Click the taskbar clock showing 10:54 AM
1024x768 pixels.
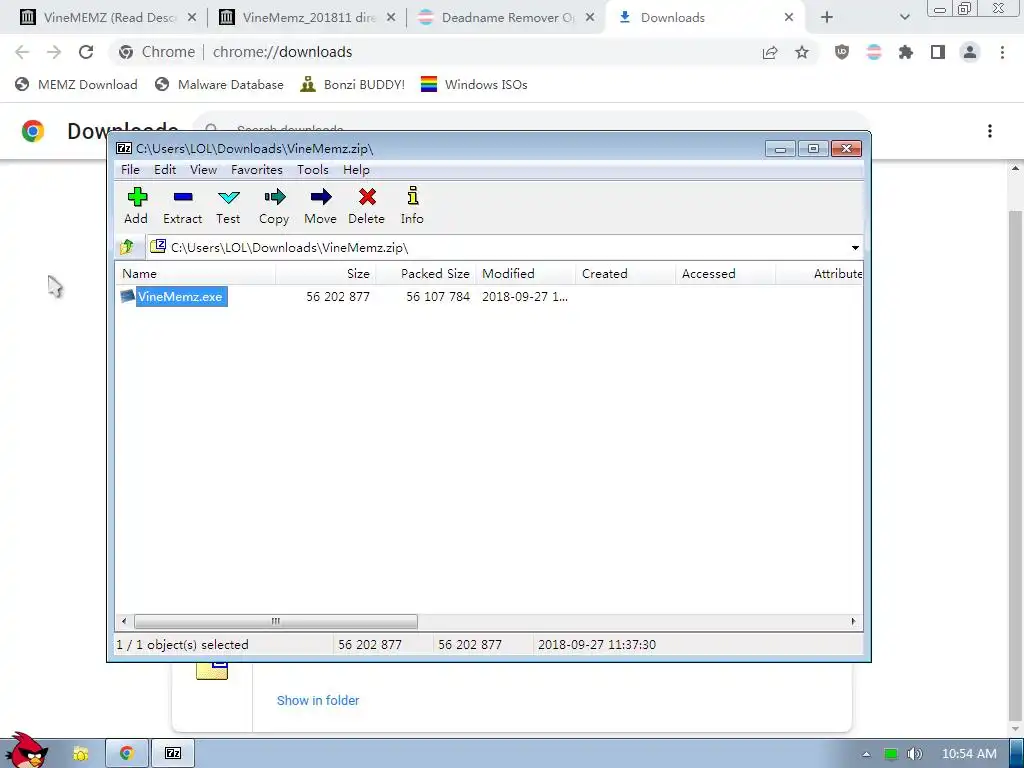pyautogui.click(x=969, y=754)
